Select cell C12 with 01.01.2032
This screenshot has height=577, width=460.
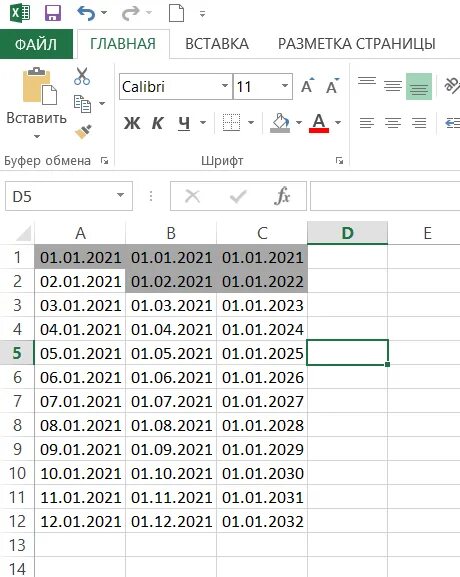tap(262, 521)
